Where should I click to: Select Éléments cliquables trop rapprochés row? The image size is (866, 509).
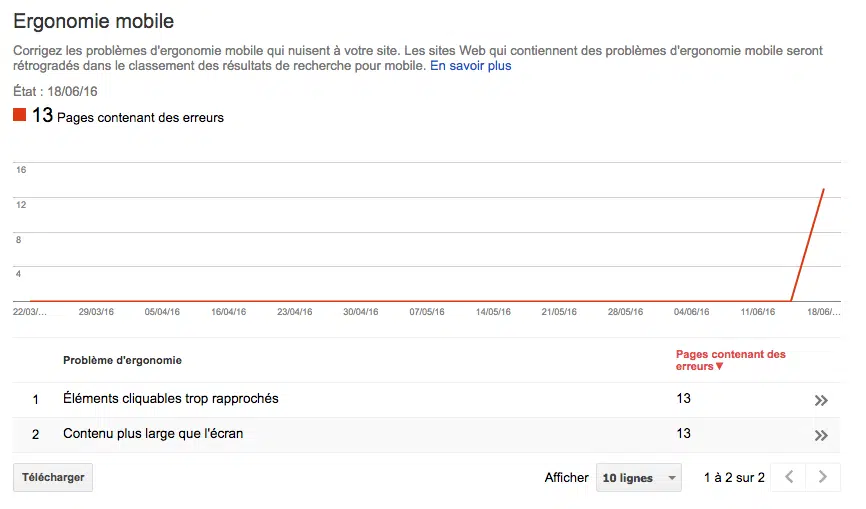point(171,399)
